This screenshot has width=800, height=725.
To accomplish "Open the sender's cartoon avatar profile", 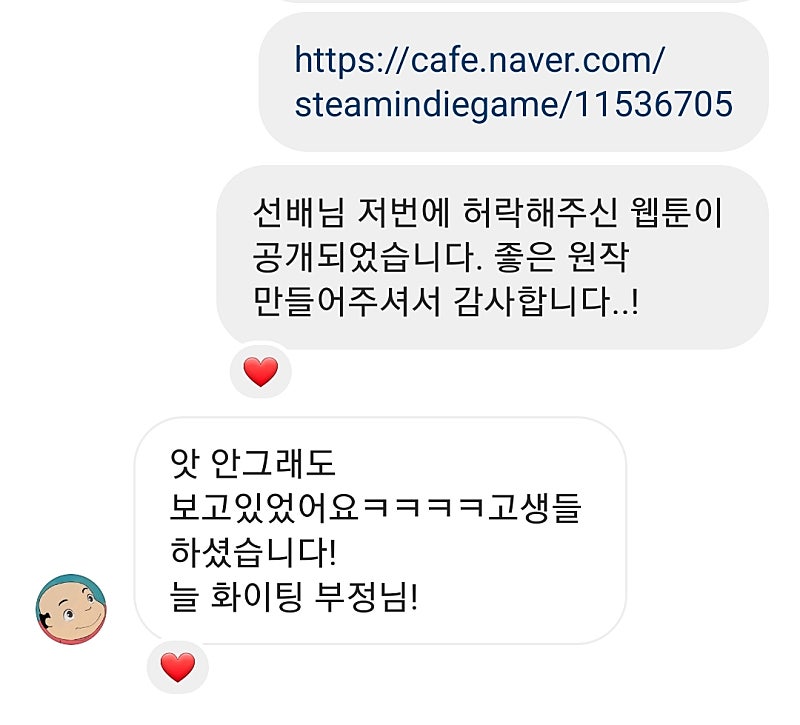I will tap(71, 609).
